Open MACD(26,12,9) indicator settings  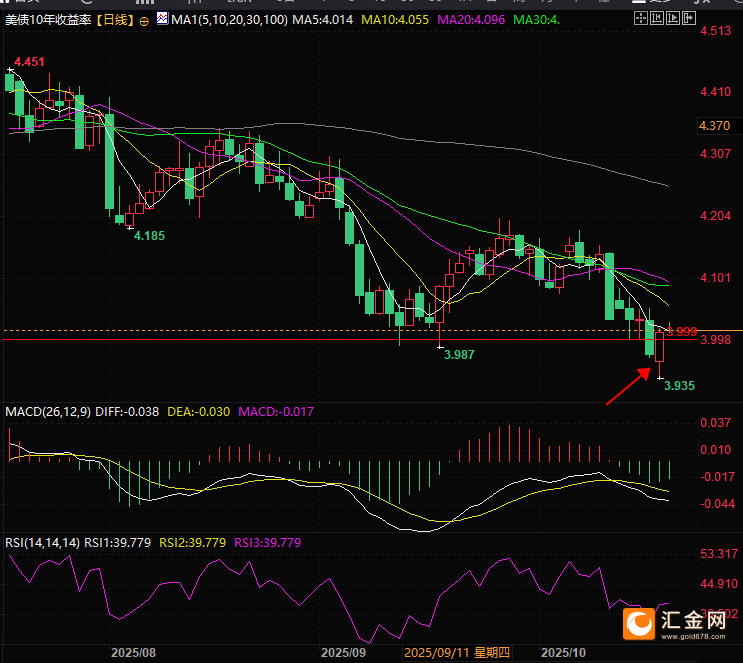(x=48, y=411)
